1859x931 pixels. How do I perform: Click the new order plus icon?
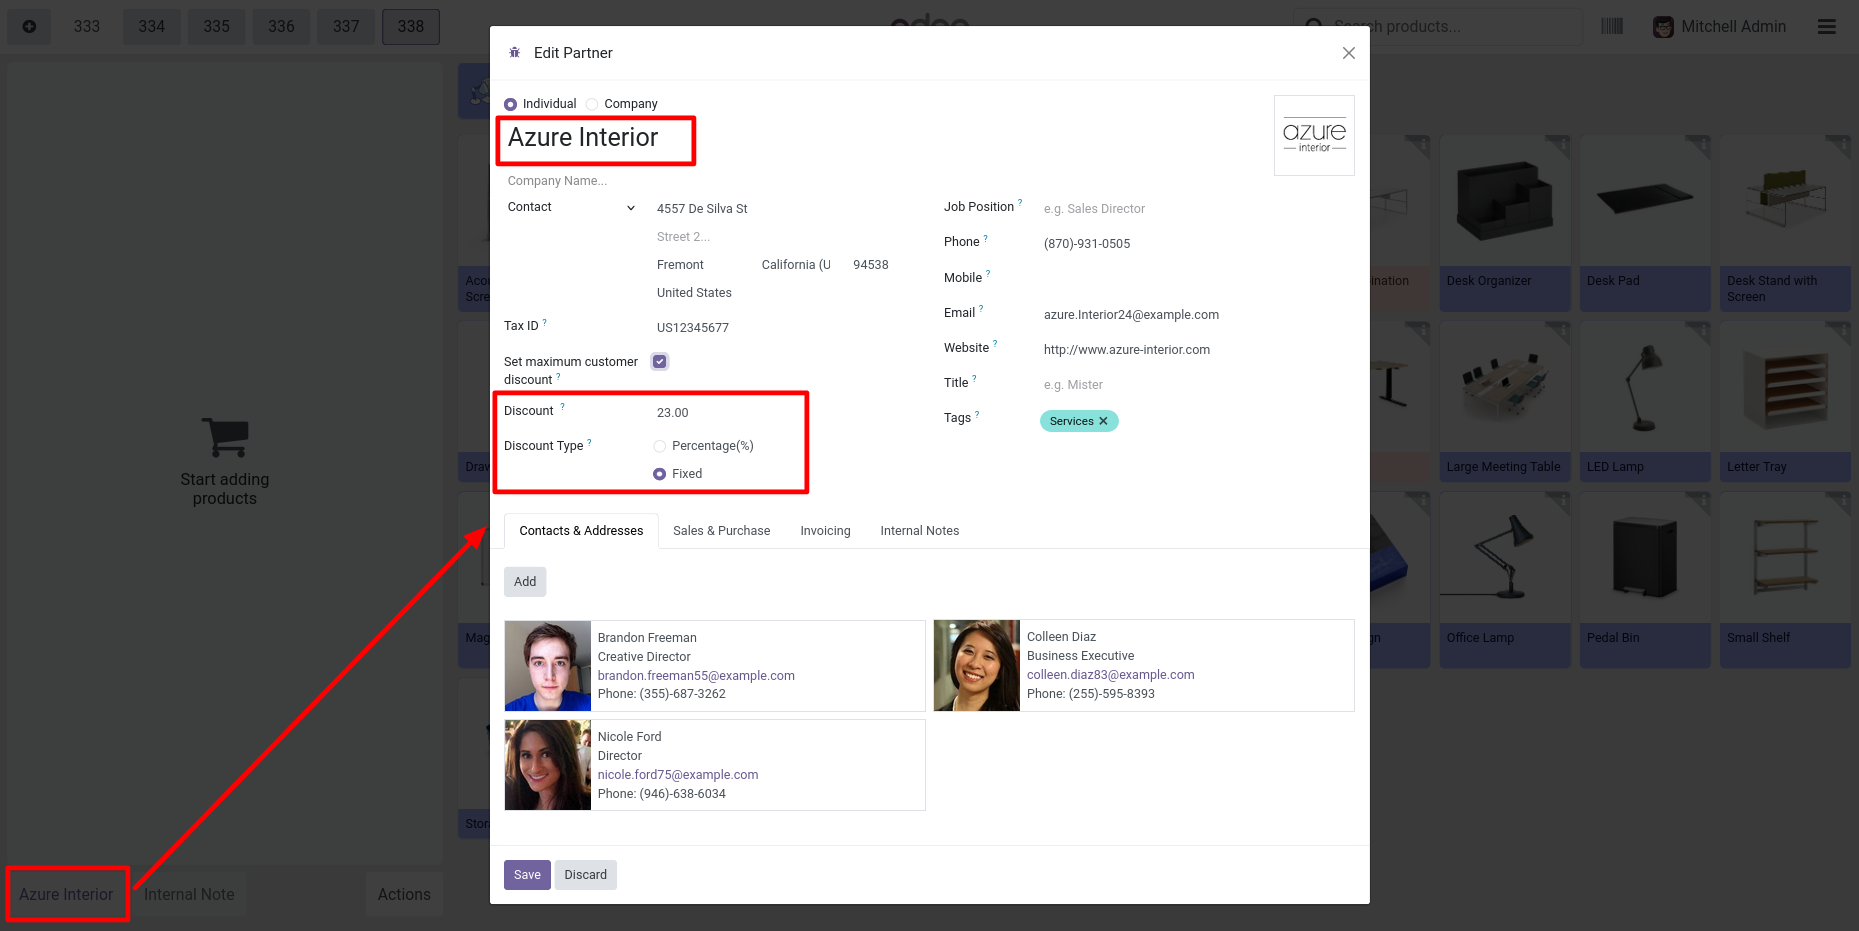(x=29, y=26)
